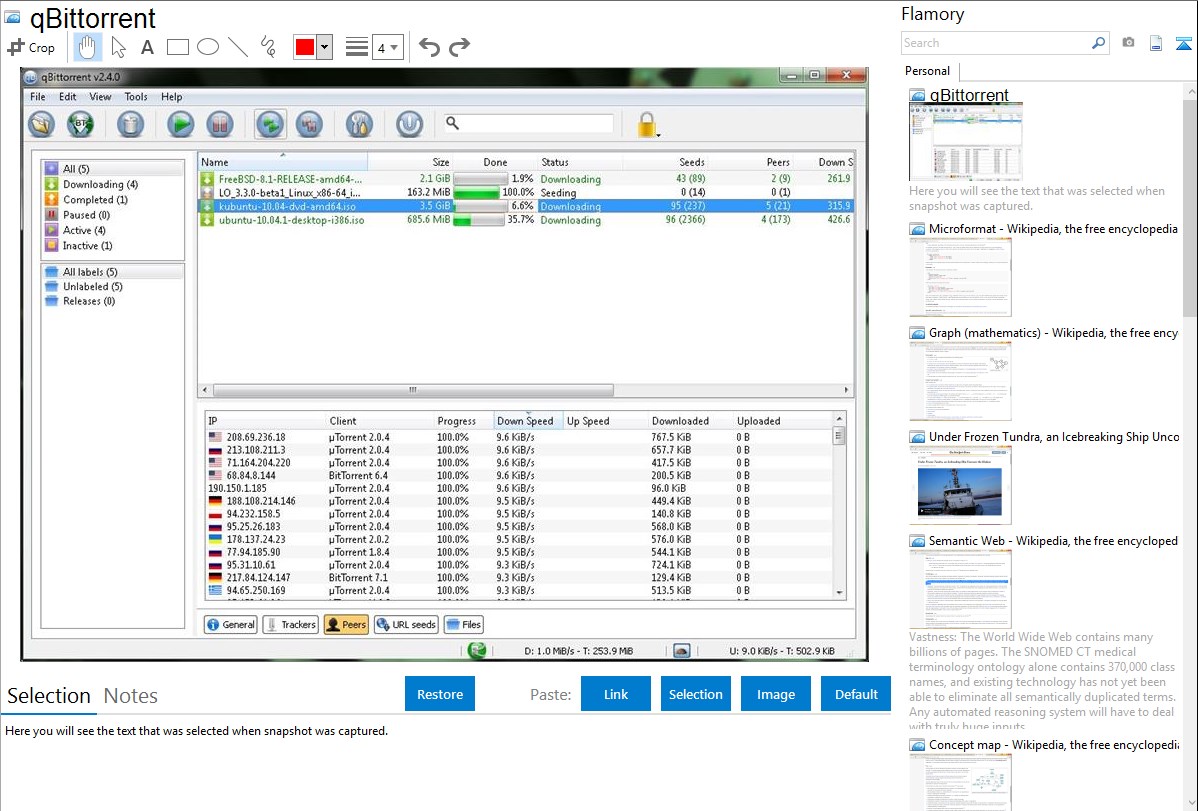
Task: Open the color picker dropdown arrow
Action: 324,47
